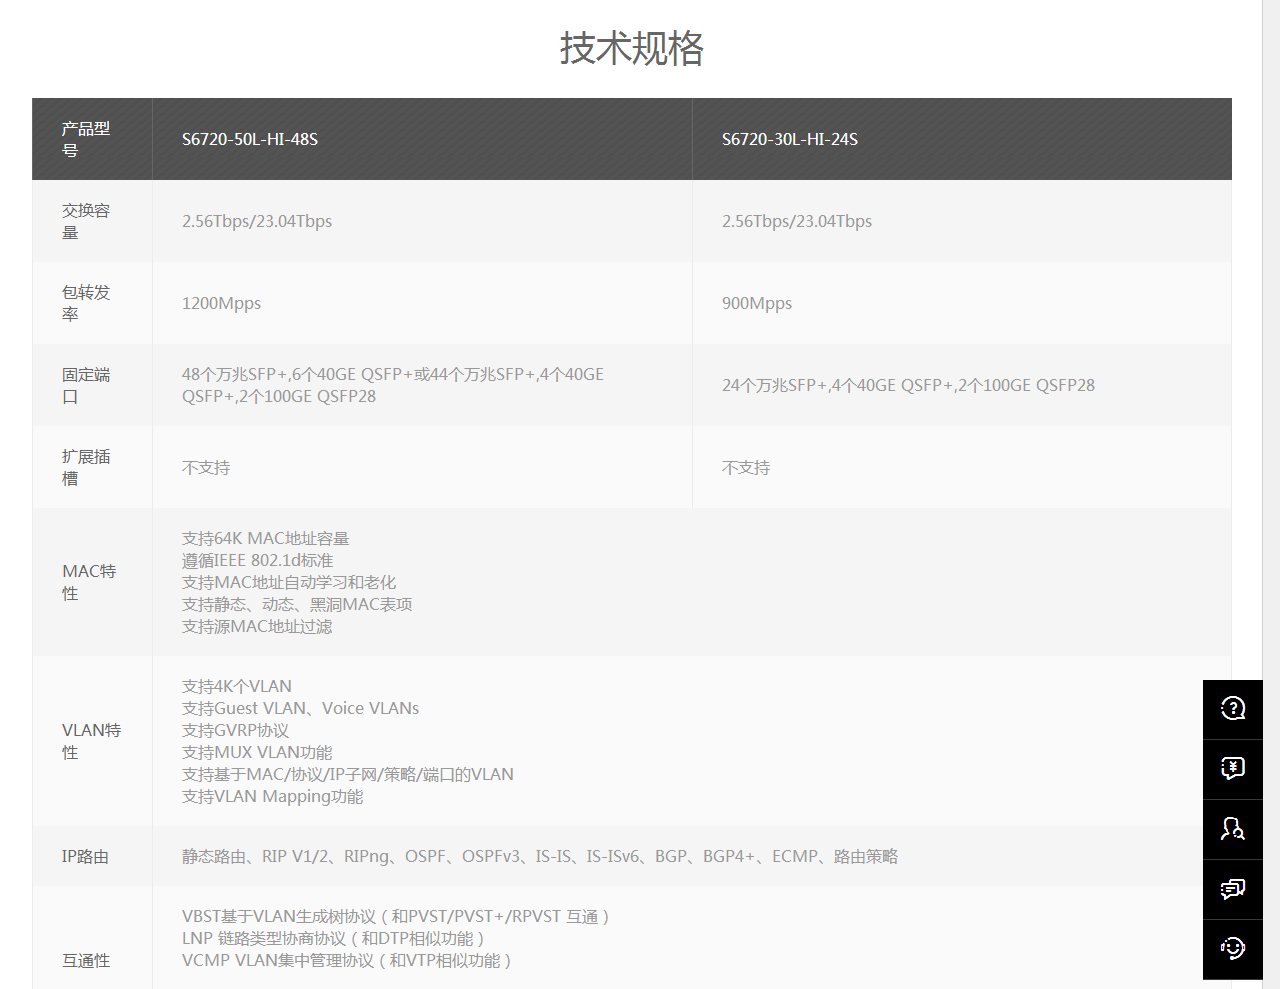1280x989 pixels.
Task: Open the question-mark help icon in sidebar
Action: tap(1233, 709)
